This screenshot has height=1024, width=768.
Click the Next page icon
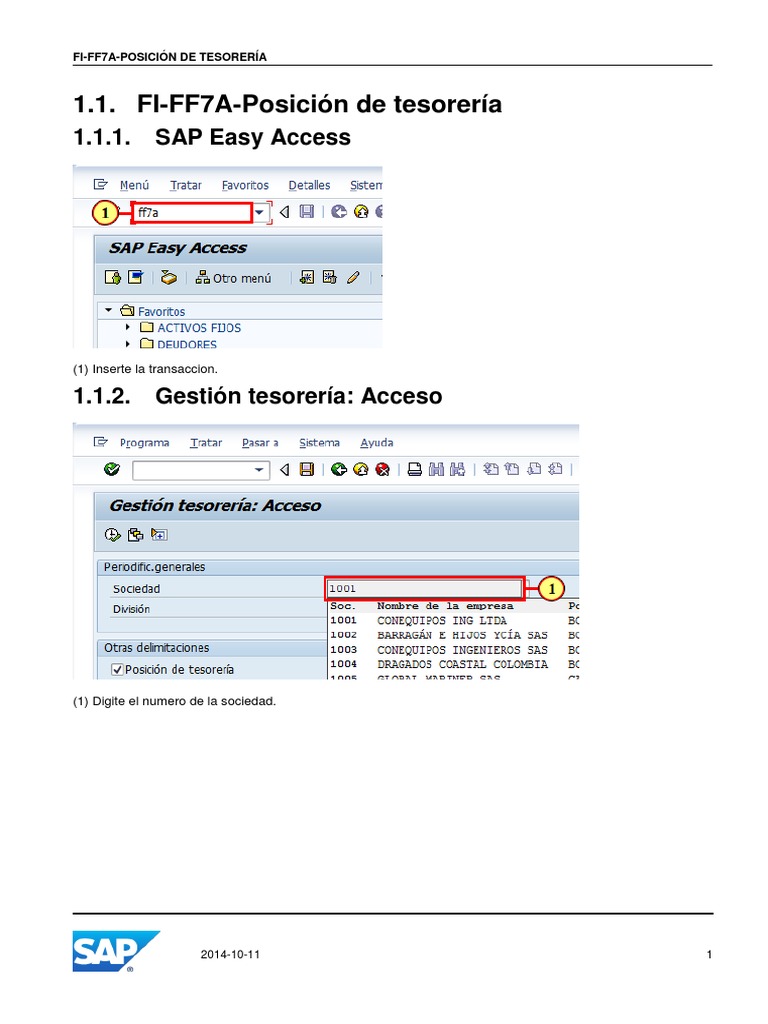point(534,469)
